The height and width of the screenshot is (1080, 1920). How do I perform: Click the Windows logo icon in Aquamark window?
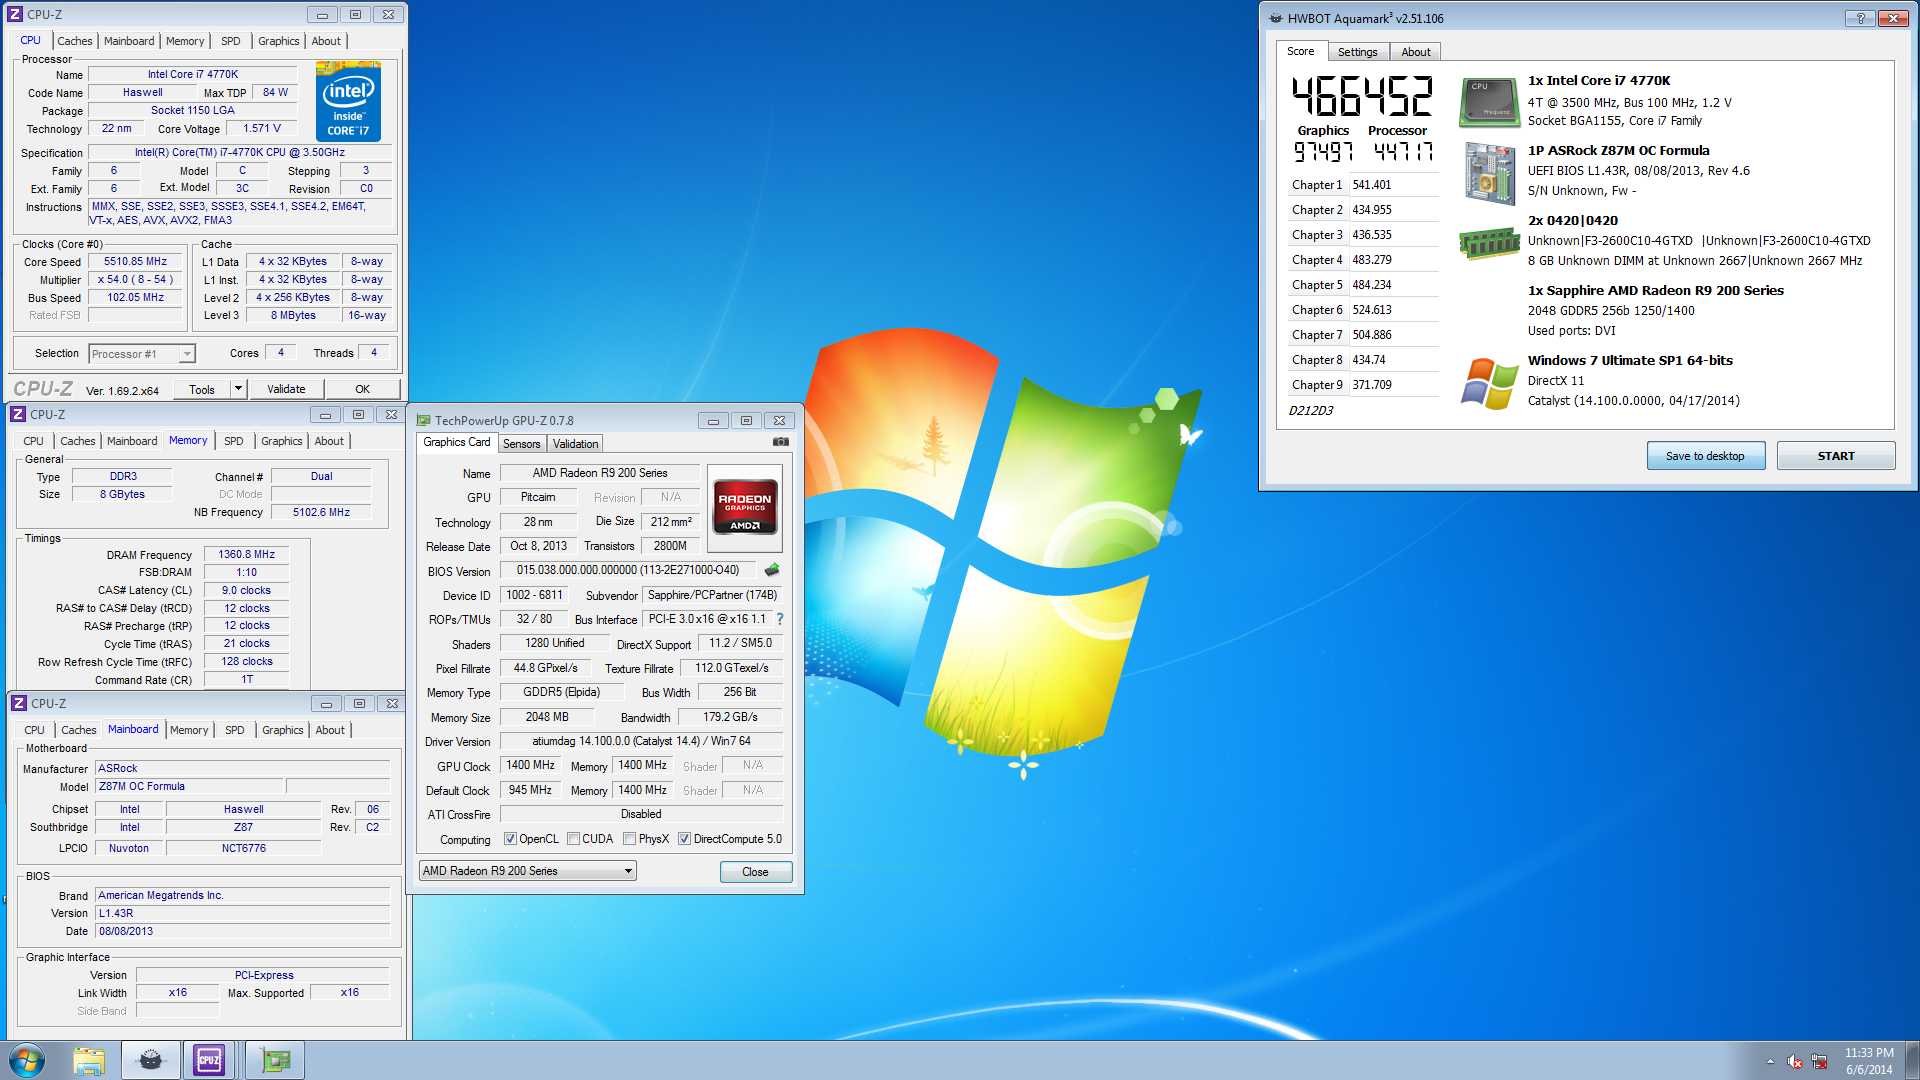(1489, 384)
